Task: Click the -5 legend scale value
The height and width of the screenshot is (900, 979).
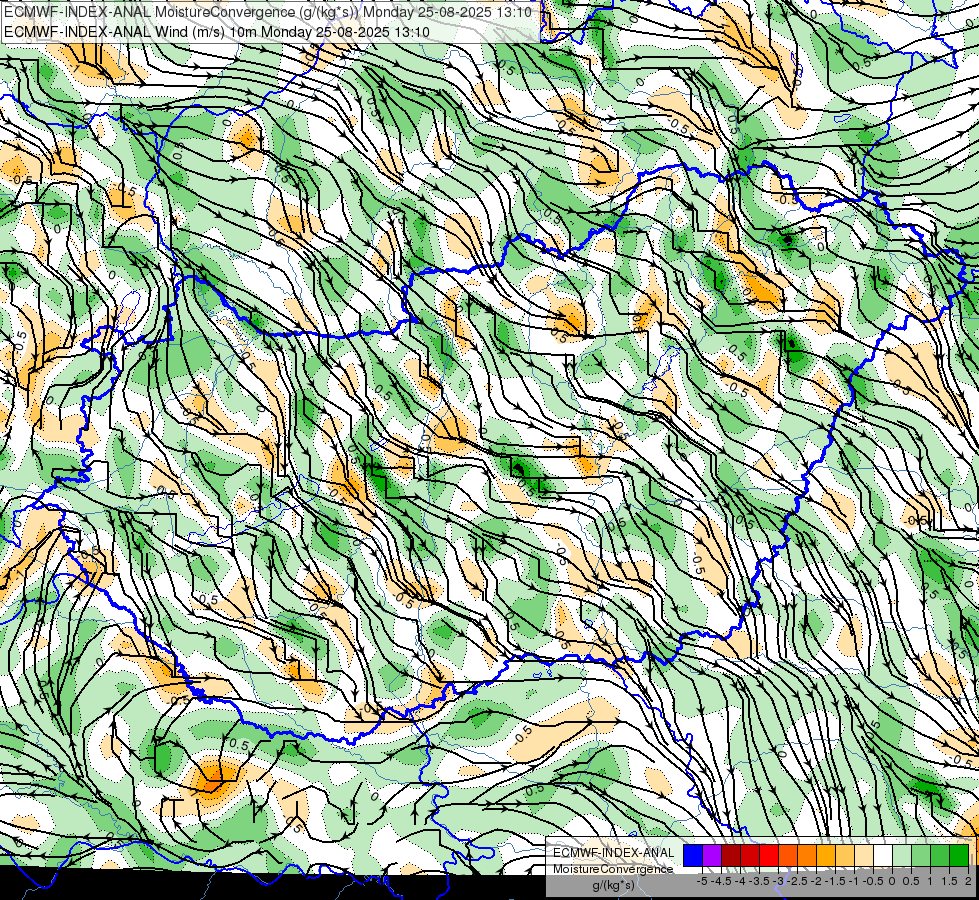Action: [x=702, y=881]
